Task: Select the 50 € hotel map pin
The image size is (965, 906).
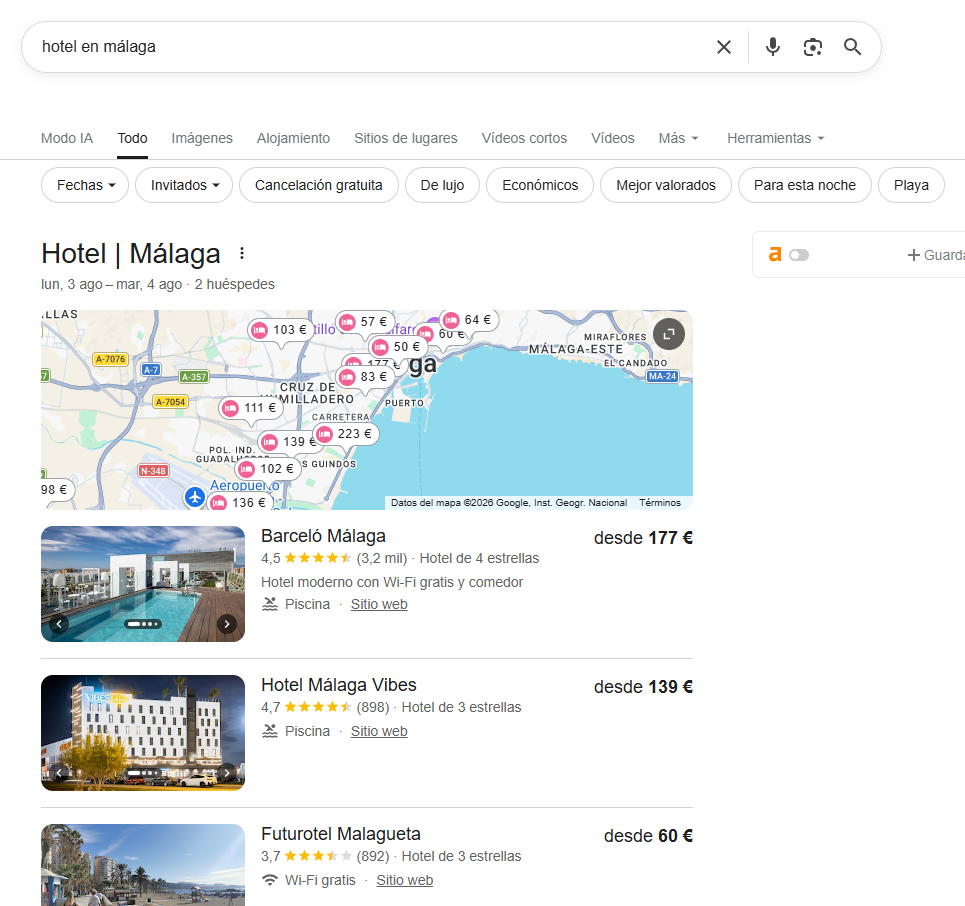Action: [x=398, y=347]
